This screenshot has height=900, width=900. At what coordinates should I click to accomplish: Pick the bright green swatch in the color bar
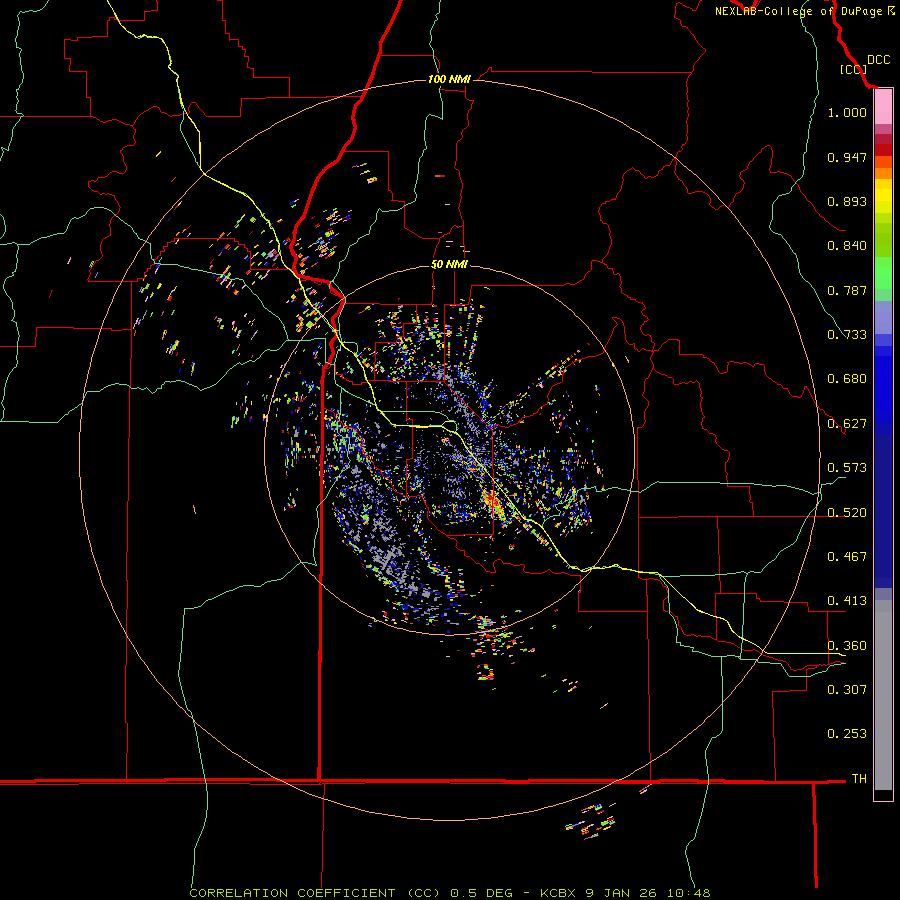pos(883,273)
